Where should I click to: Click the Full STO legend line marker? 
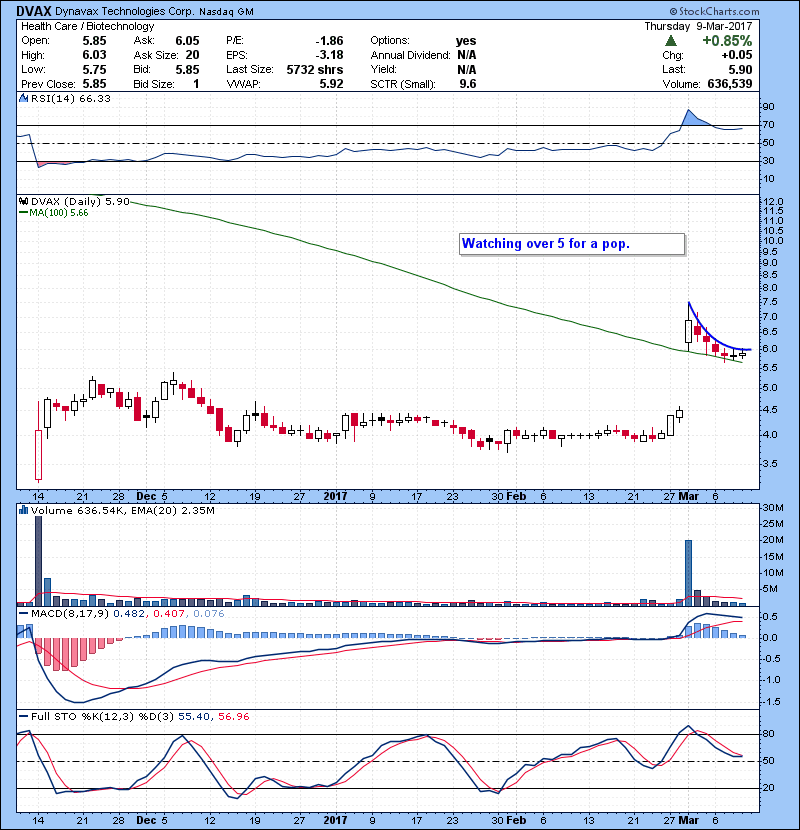coord(23,716)
